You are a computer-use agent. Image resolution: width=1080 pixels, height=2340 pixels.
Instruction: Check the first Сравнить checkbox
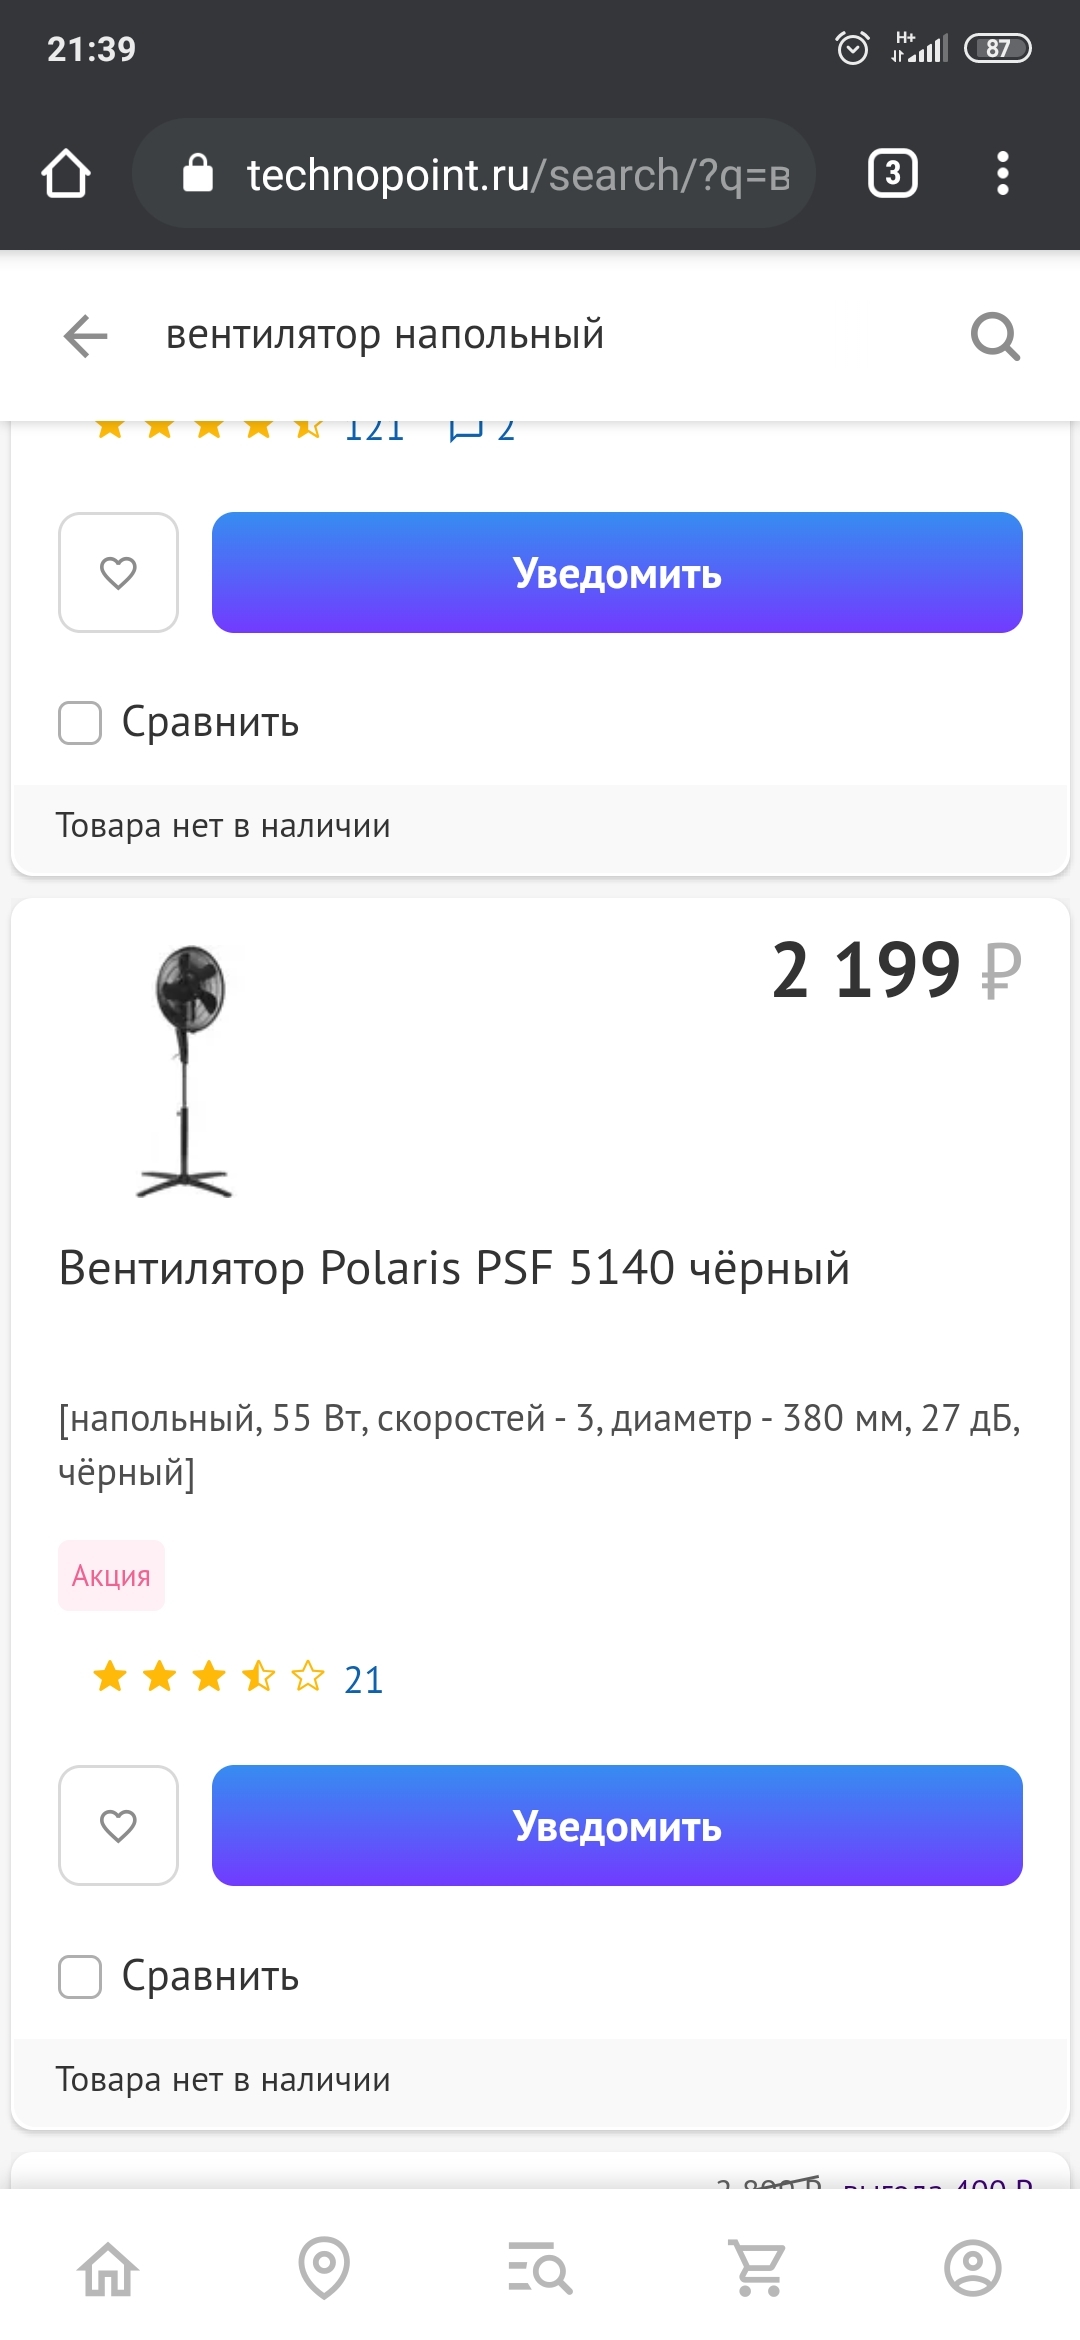point(80,723)
